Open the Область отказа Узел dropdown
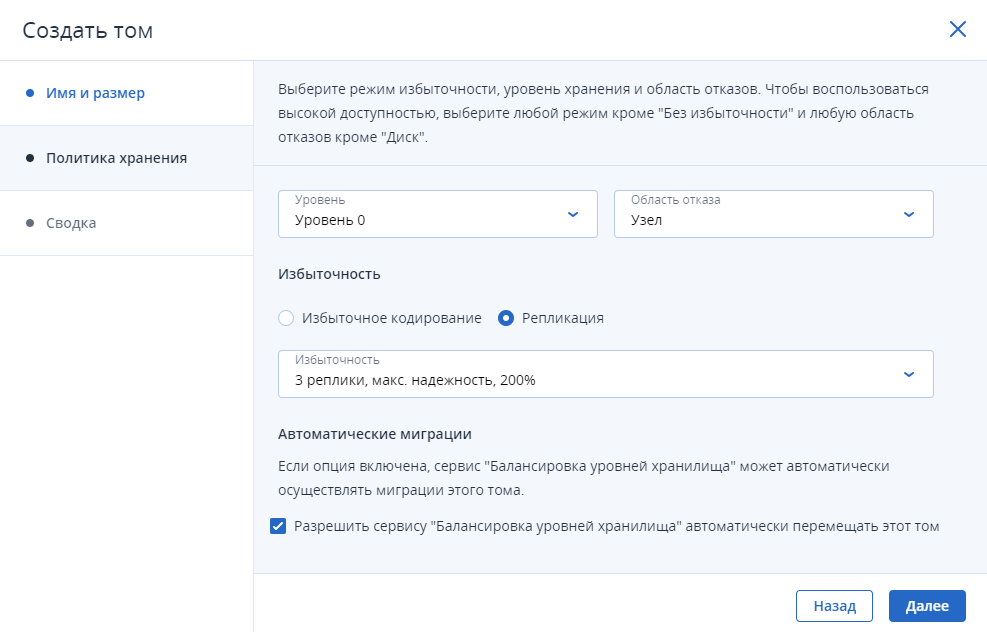This screenshot has width=987, height=632. point(774,214)
